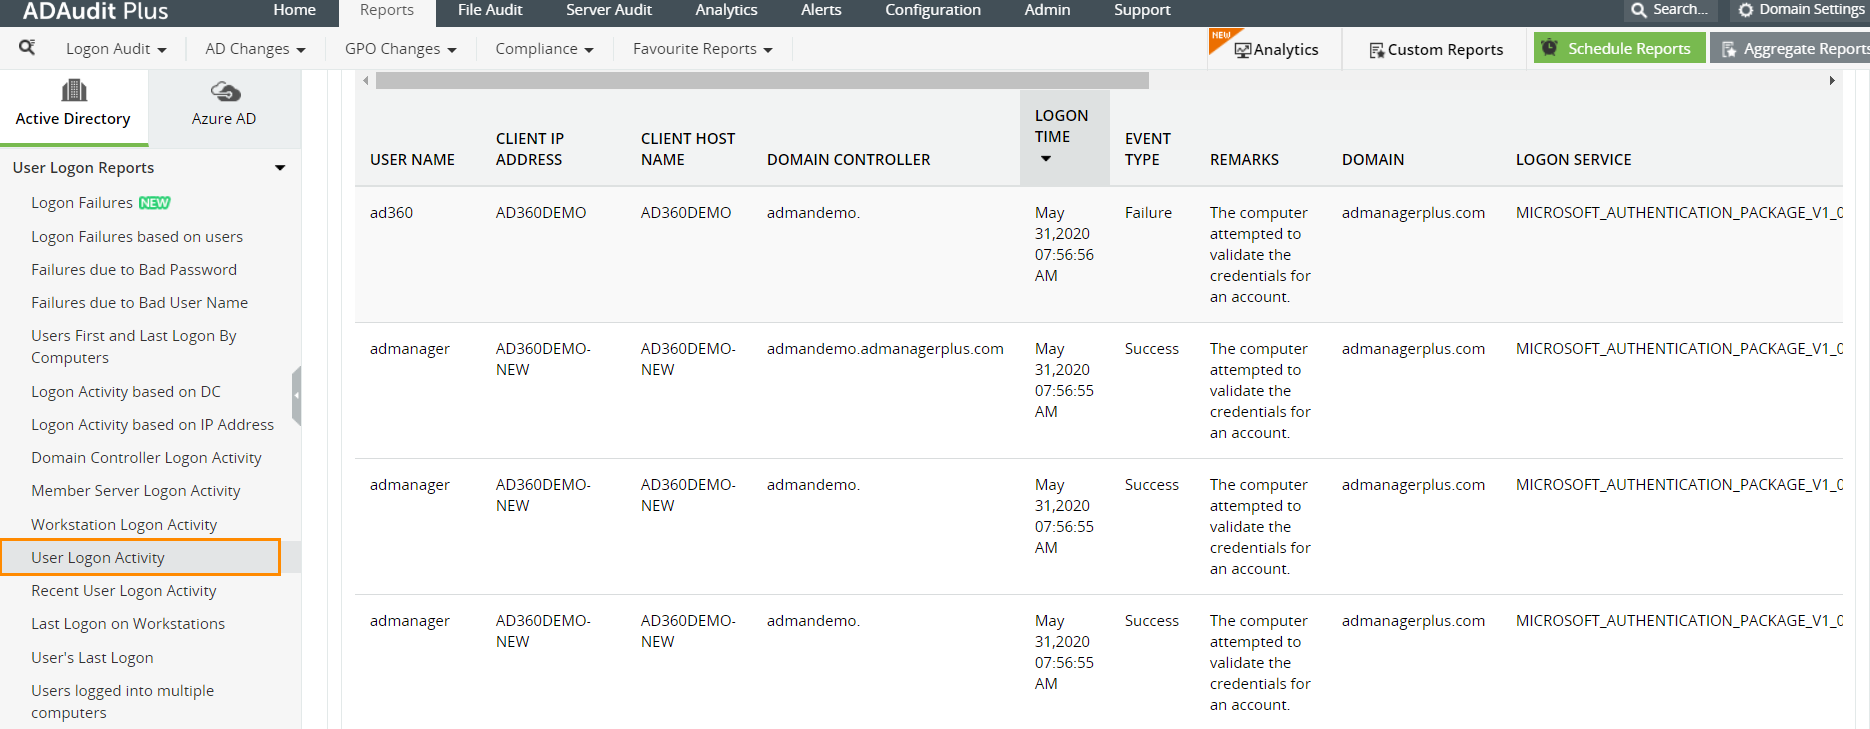
Task: Open the Configuration tab
Action: [x=933, y=10]
